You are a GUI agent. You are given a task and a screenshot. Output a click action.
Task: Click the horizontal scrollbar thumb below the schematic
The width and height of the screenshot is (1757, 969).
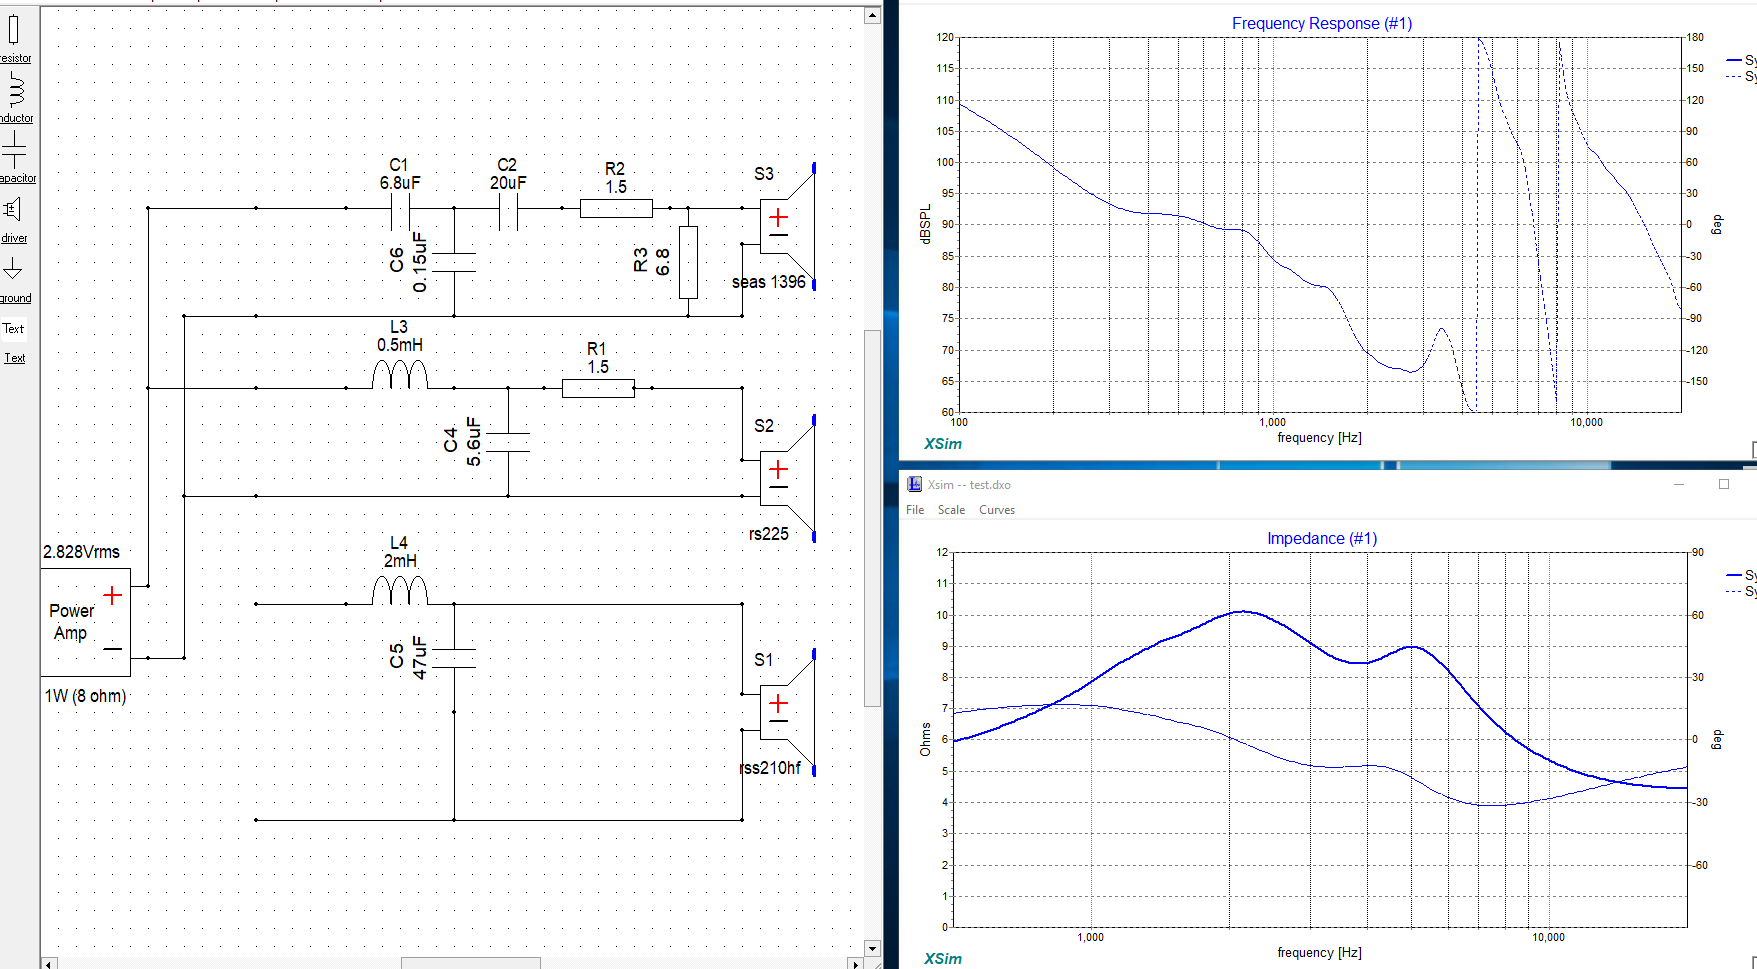(470, 963)
